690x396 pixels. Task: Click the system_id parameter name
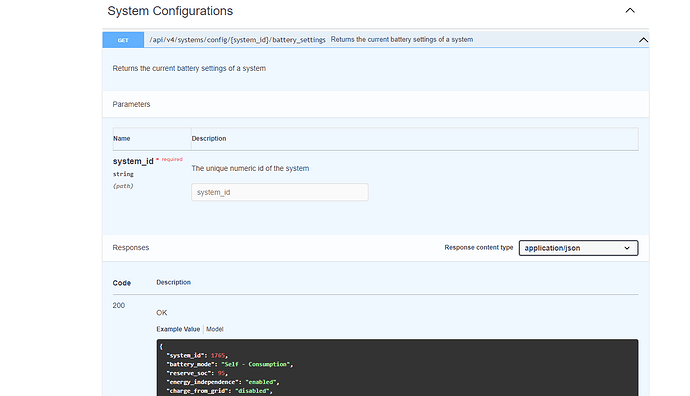click(x=133, y=161)
